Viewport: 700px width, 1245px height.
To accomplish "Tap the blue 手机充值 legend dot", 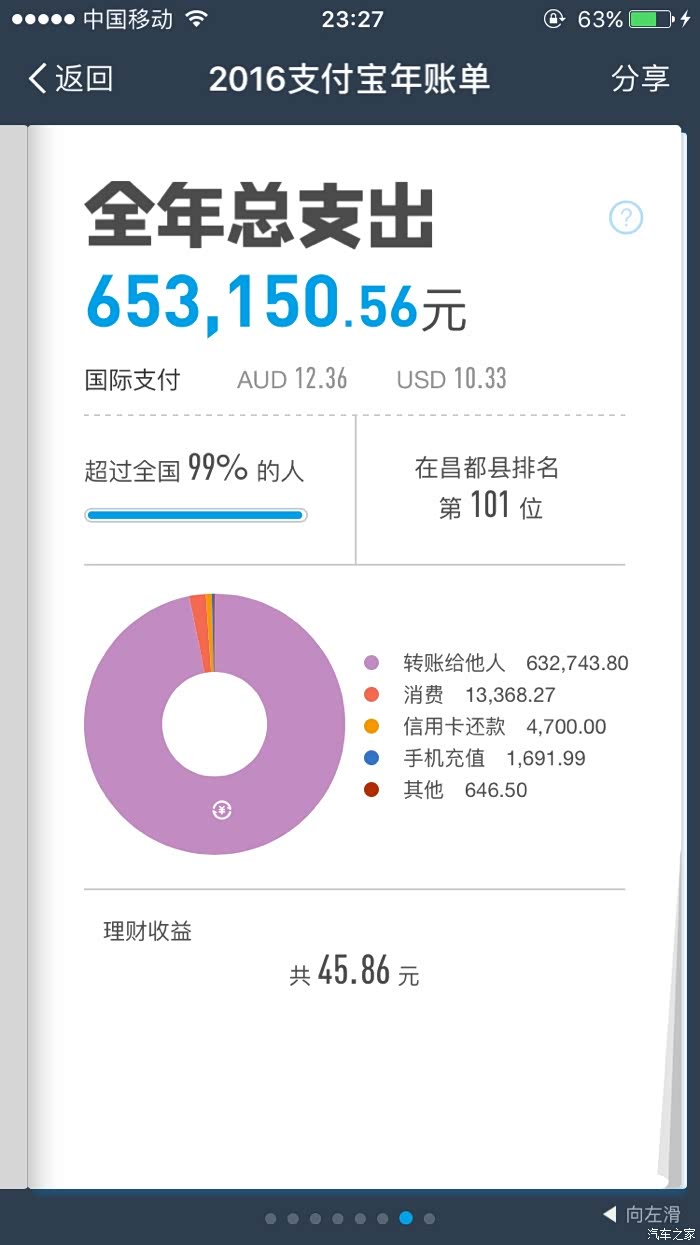I will tap(372, 758).
